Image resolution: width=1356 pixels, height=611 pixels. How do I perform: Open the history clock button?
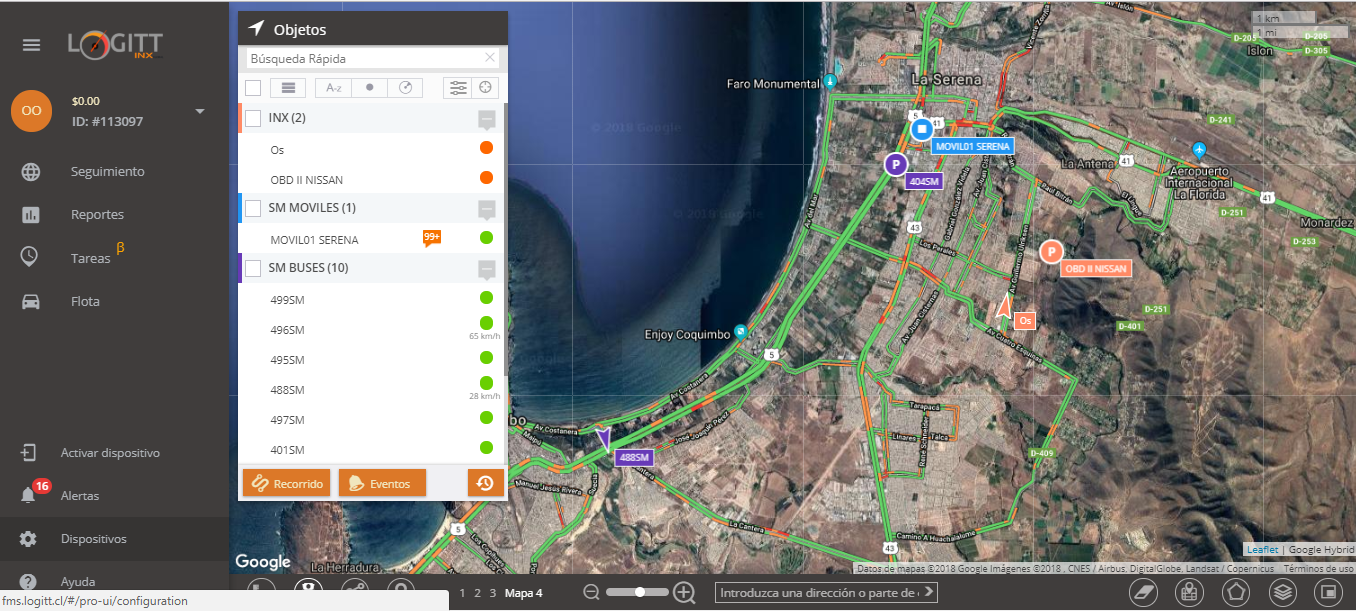click(485, 483)
